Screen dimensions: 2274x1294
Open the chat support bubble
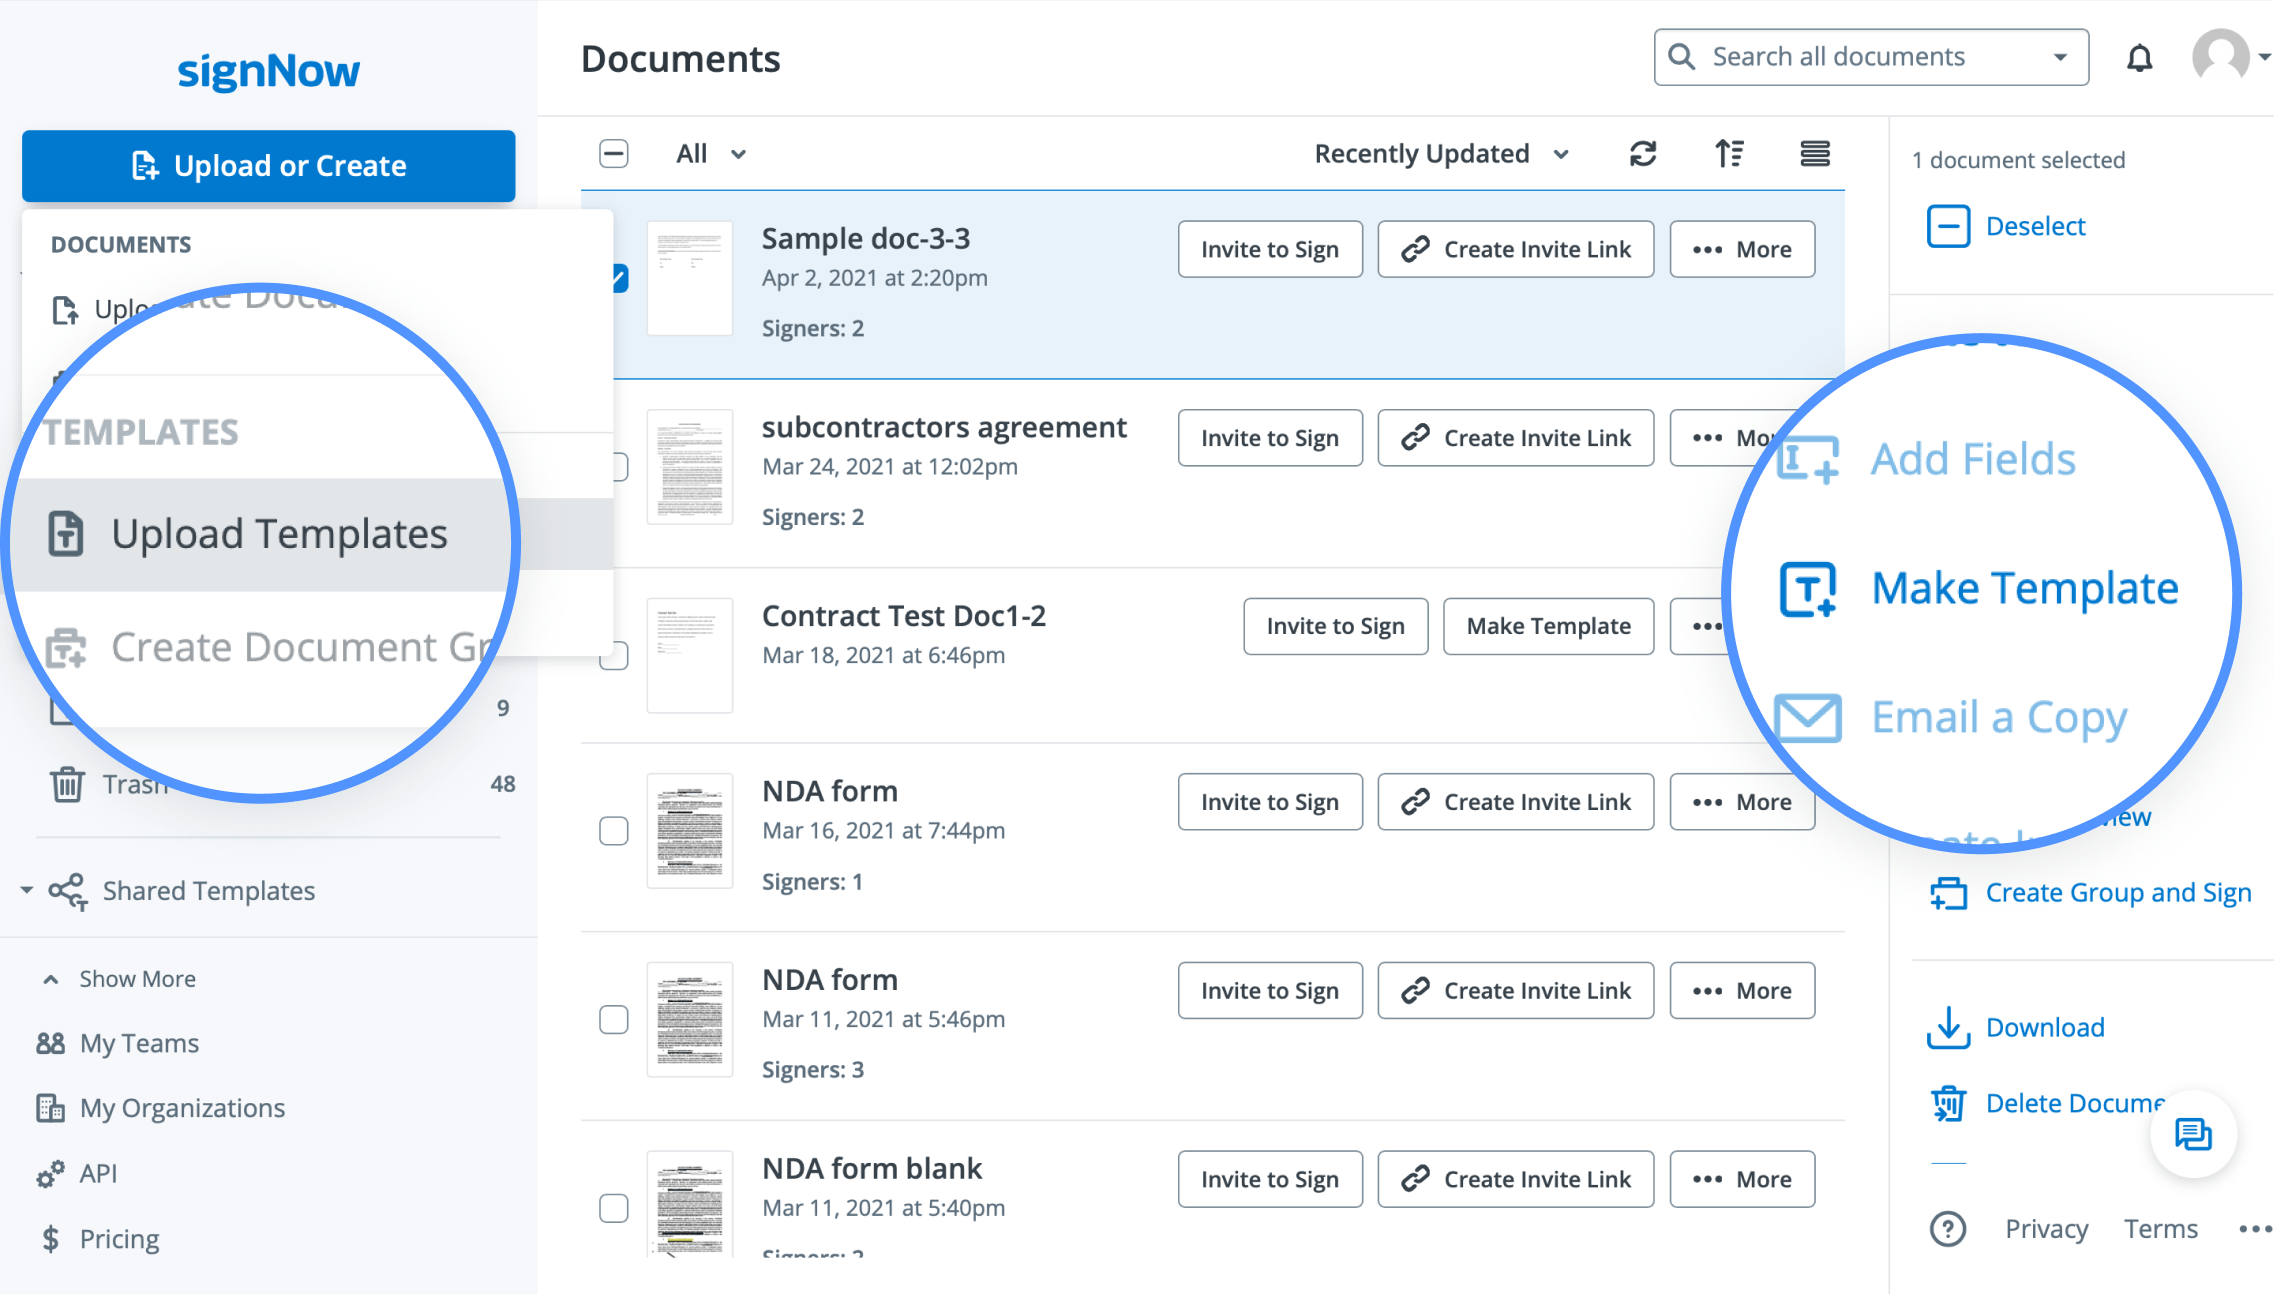[x=2192, y=1134]
